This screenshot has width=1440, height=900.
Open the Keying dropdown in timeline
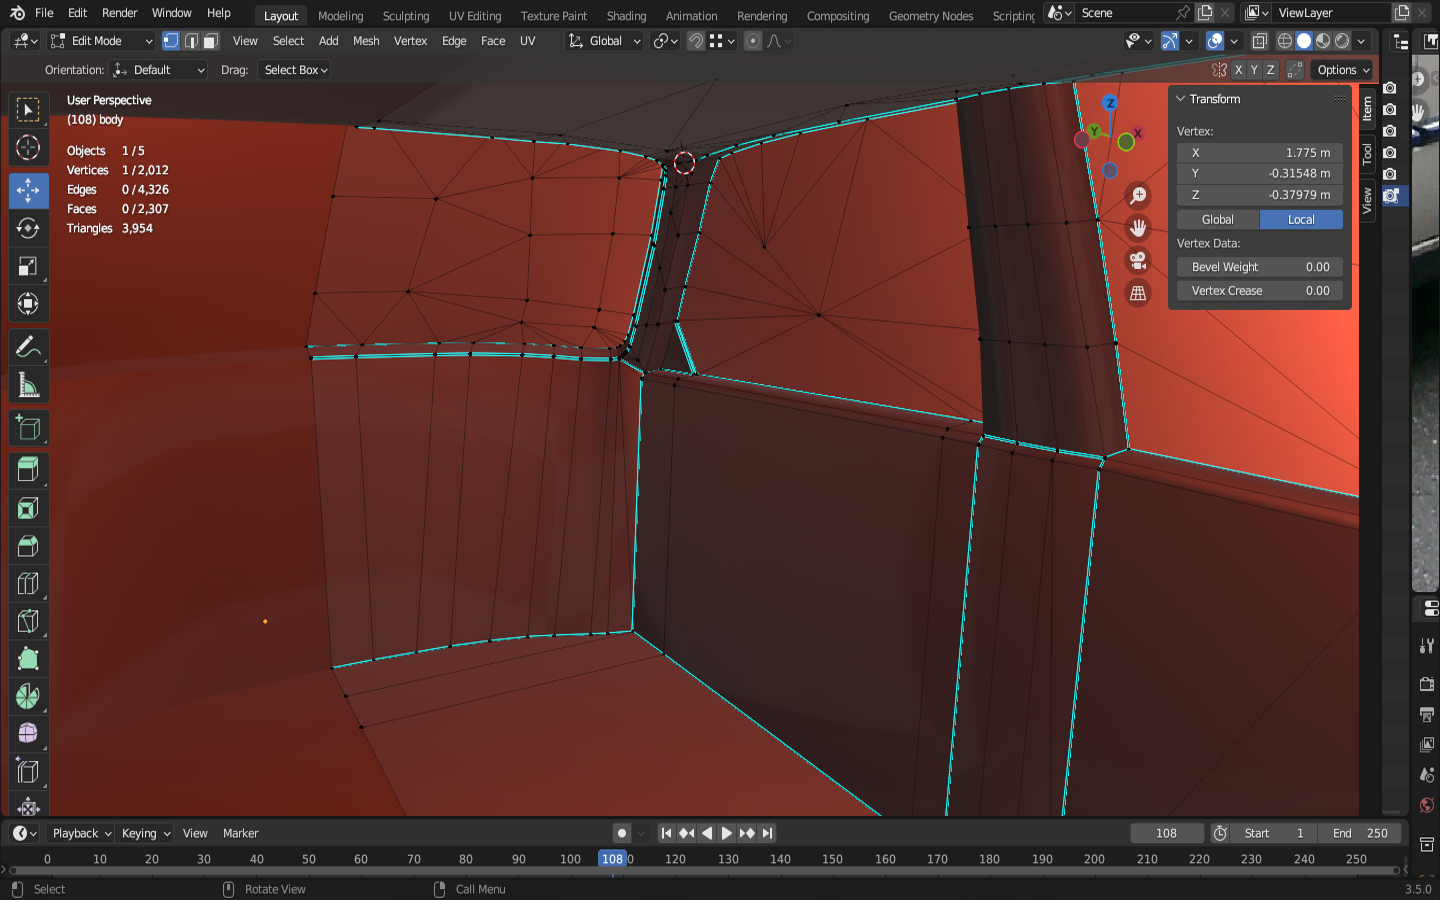(146, 833)
